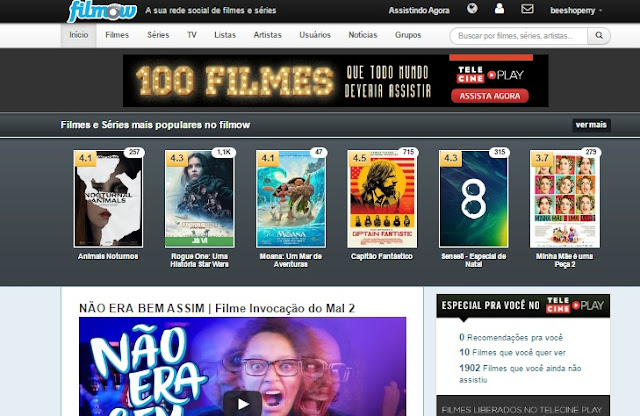Open the Sense8 poster
This screenshot has height=416, width=640.
point(473,199)
